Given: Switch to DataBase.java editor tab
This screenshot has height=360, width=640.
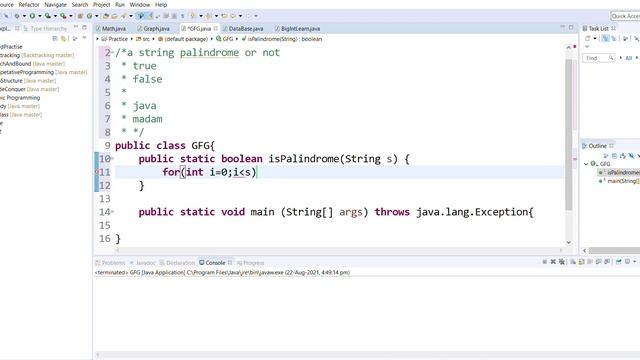Looking at the screenshot, I should (243, 29).
